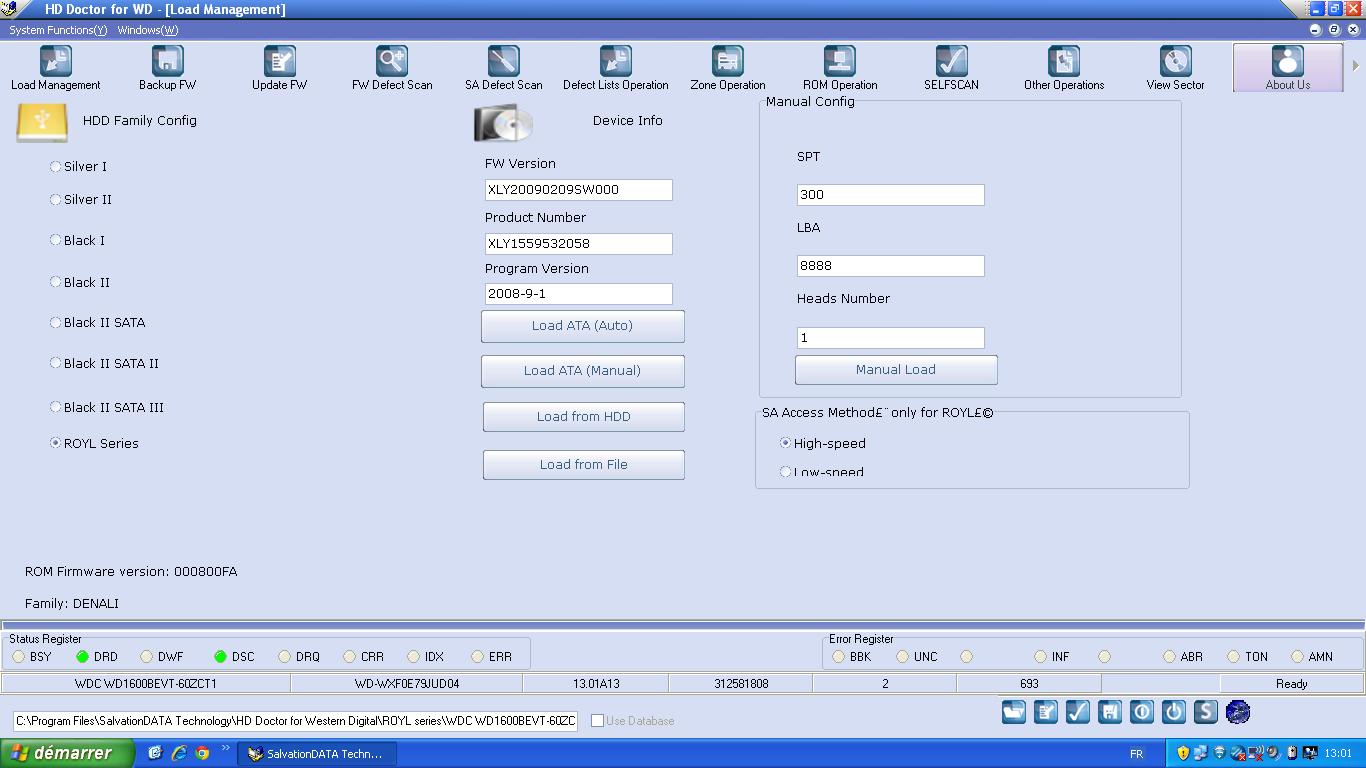Open the View Sector tool
The width and height of the screenshot is (1366, 768).
coord(1176,68)
